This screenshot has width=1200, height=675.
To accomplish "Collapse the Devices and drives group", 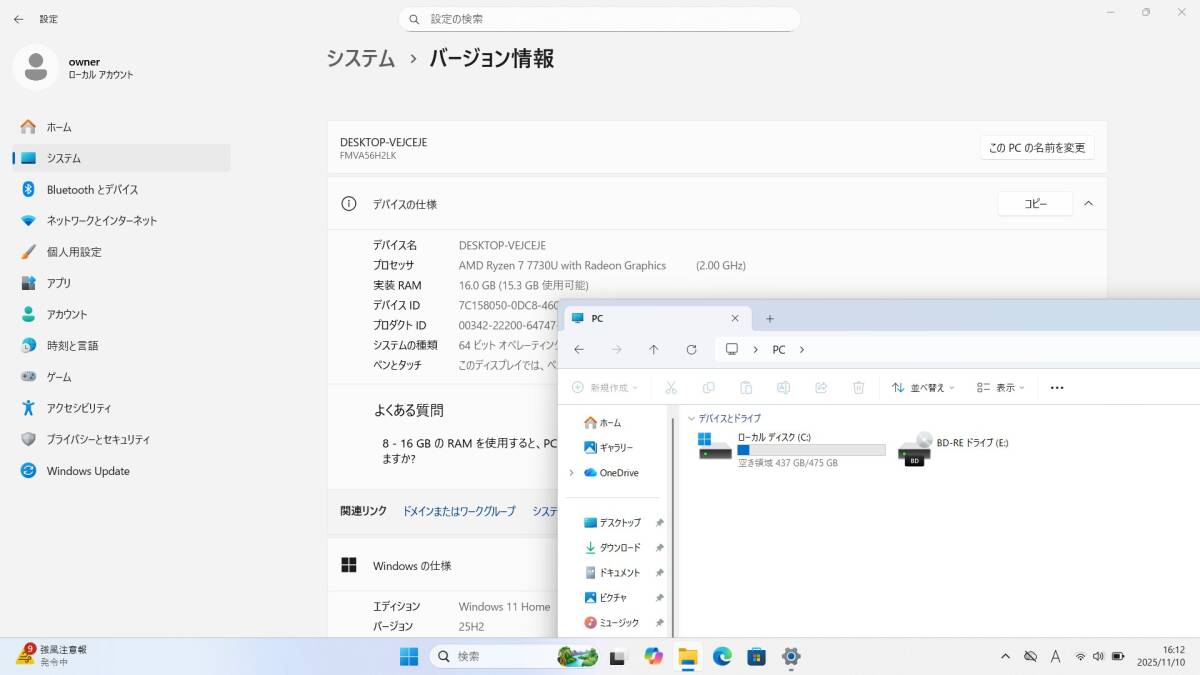I will click(x=691, y=418).
